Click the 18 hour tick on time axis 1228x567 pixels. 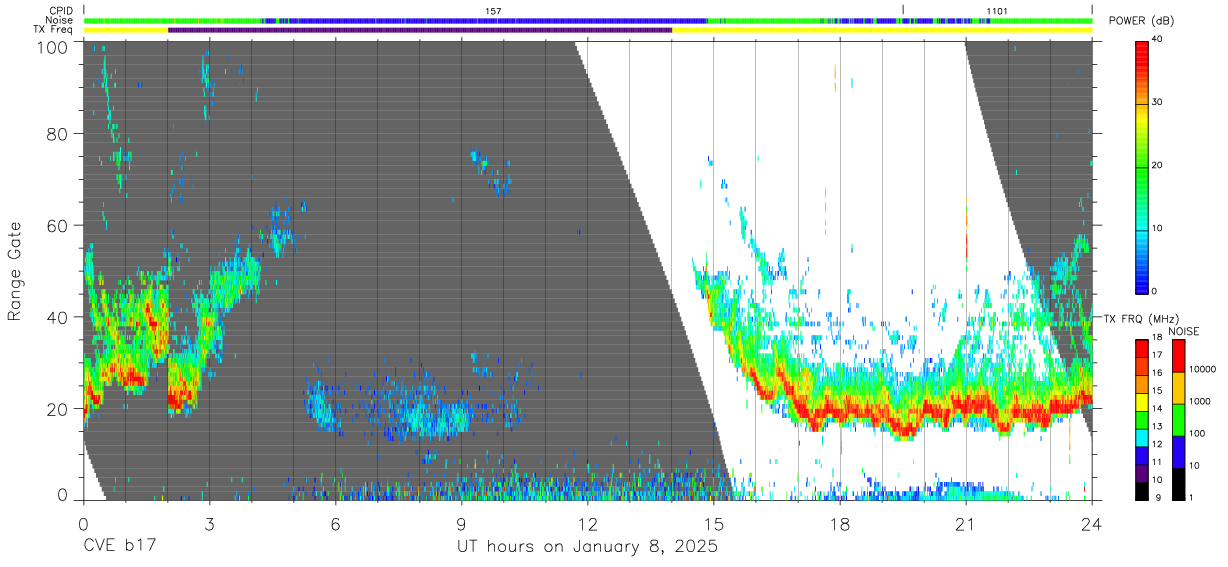tap(840, 523)
